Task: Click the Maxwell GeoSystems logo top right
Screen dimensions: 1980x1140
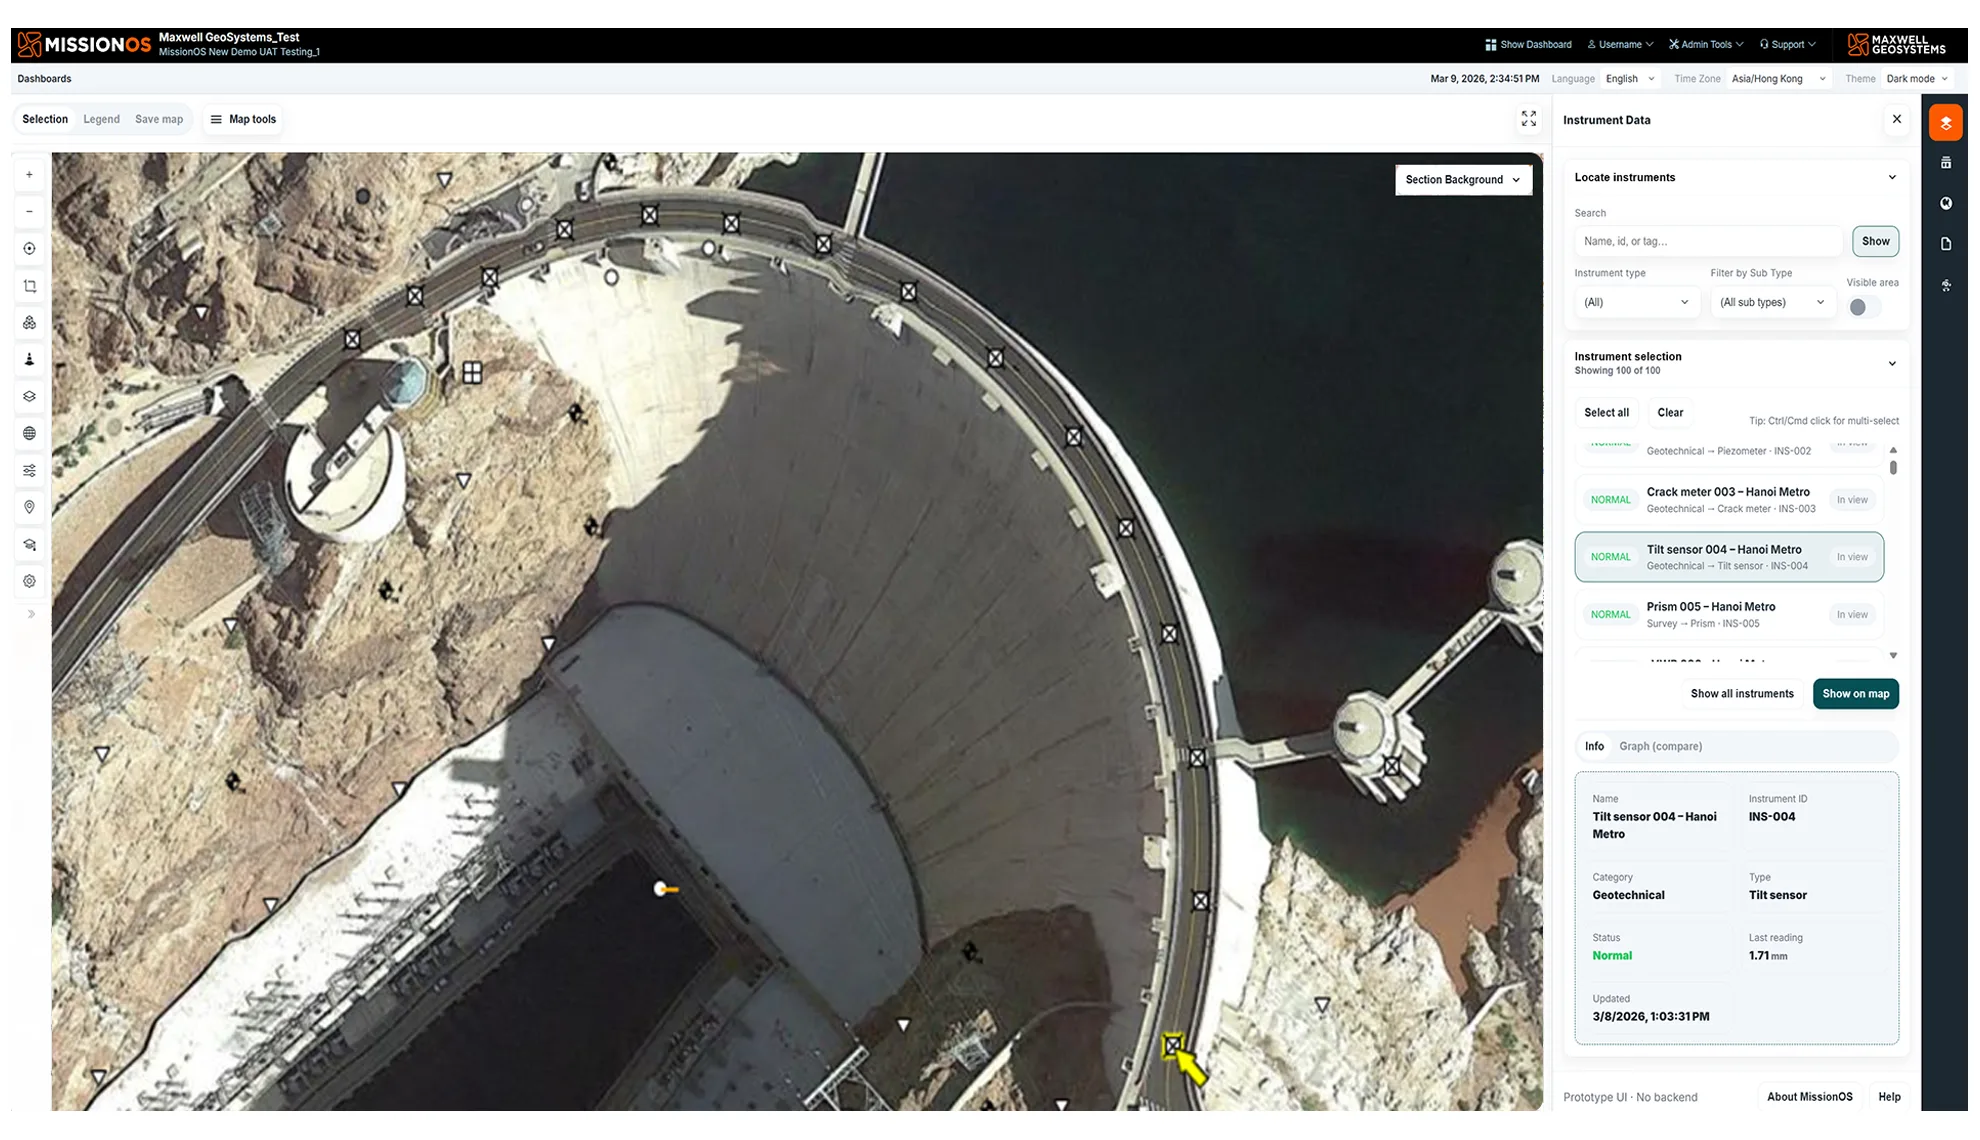Action: (x=1897, y=44)
